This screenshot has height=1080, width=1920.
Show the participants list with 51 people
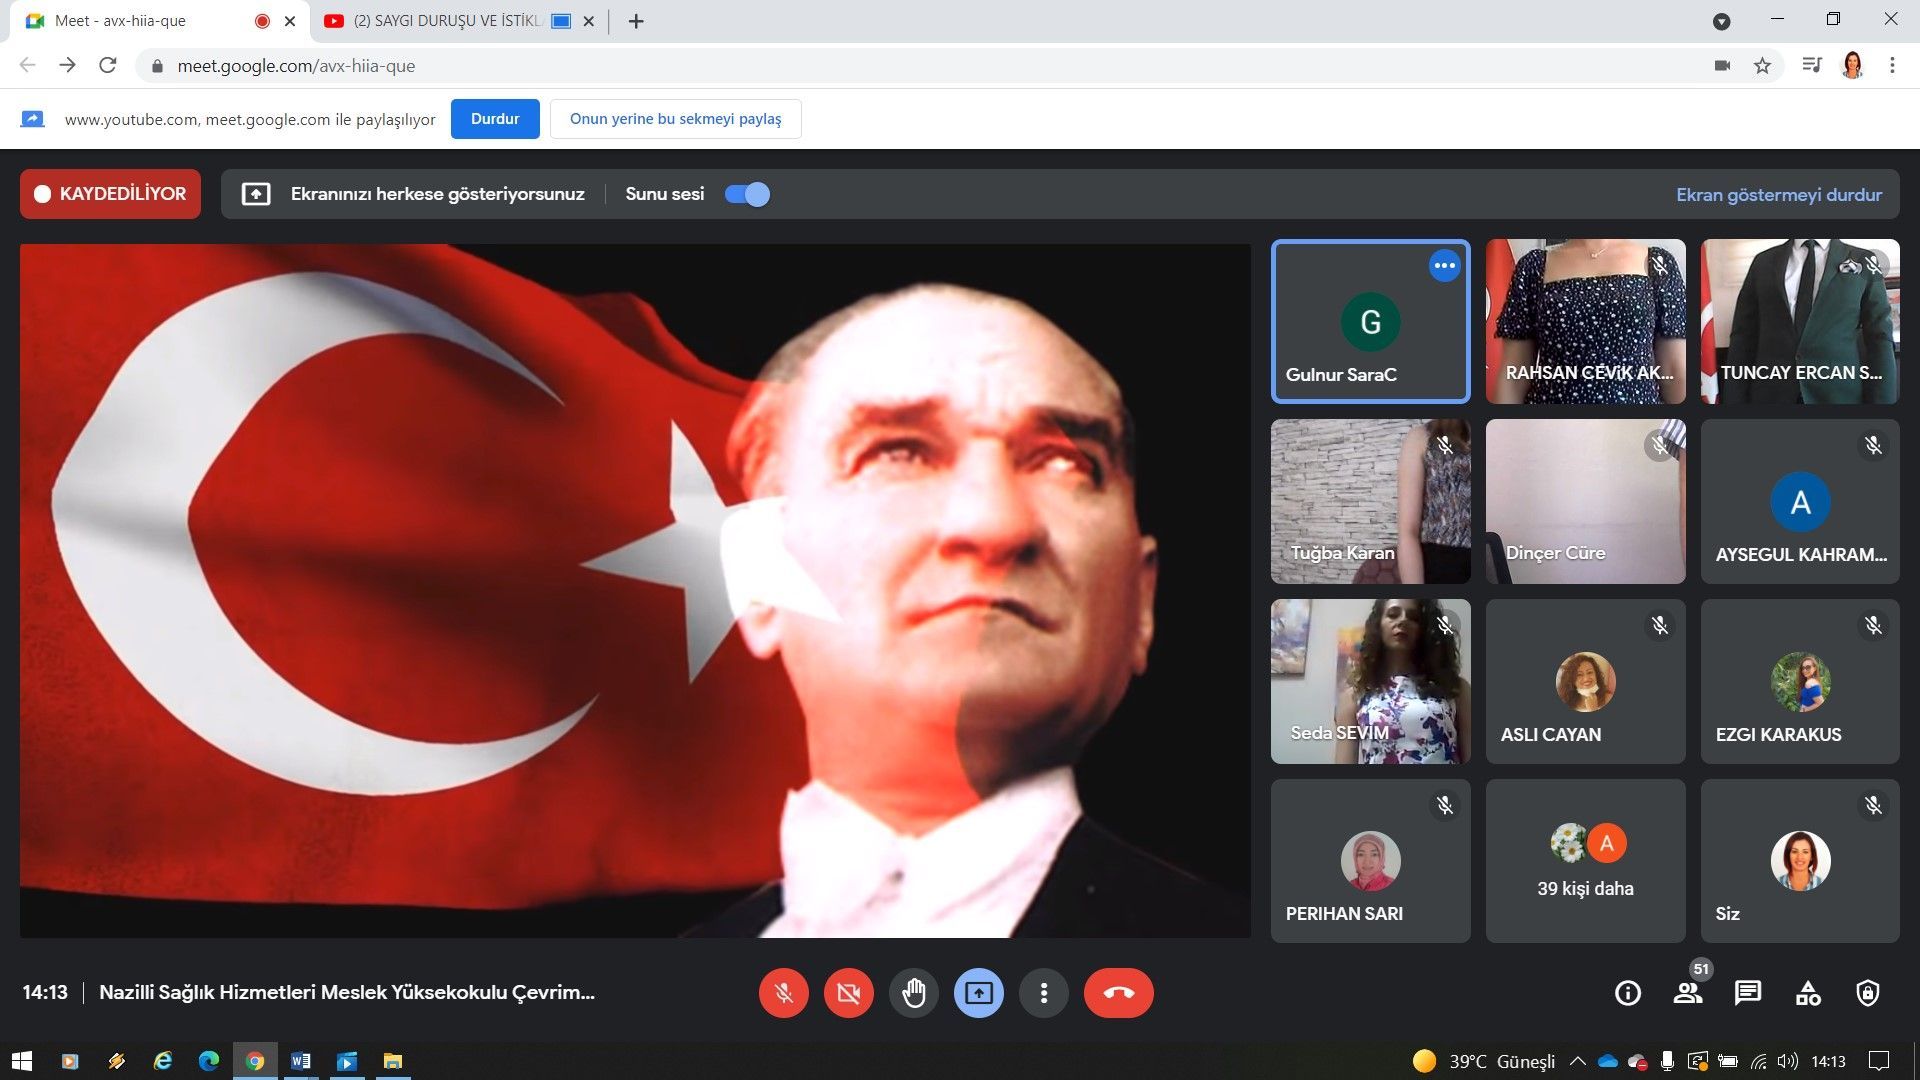pyautogui.click(x=1688, y=993)
